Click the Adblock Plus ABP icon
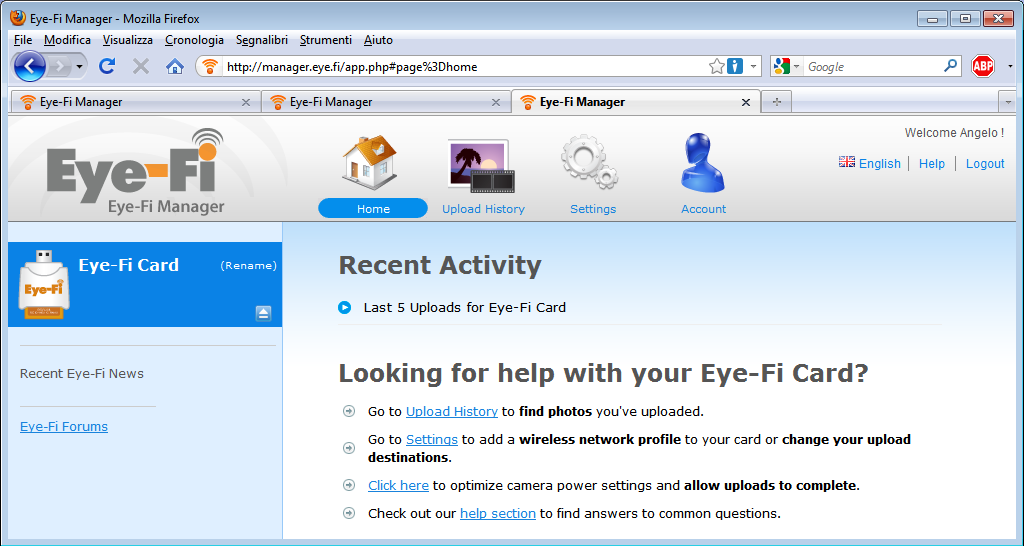The image size is (1024, 546). click(x=983, y=67)
